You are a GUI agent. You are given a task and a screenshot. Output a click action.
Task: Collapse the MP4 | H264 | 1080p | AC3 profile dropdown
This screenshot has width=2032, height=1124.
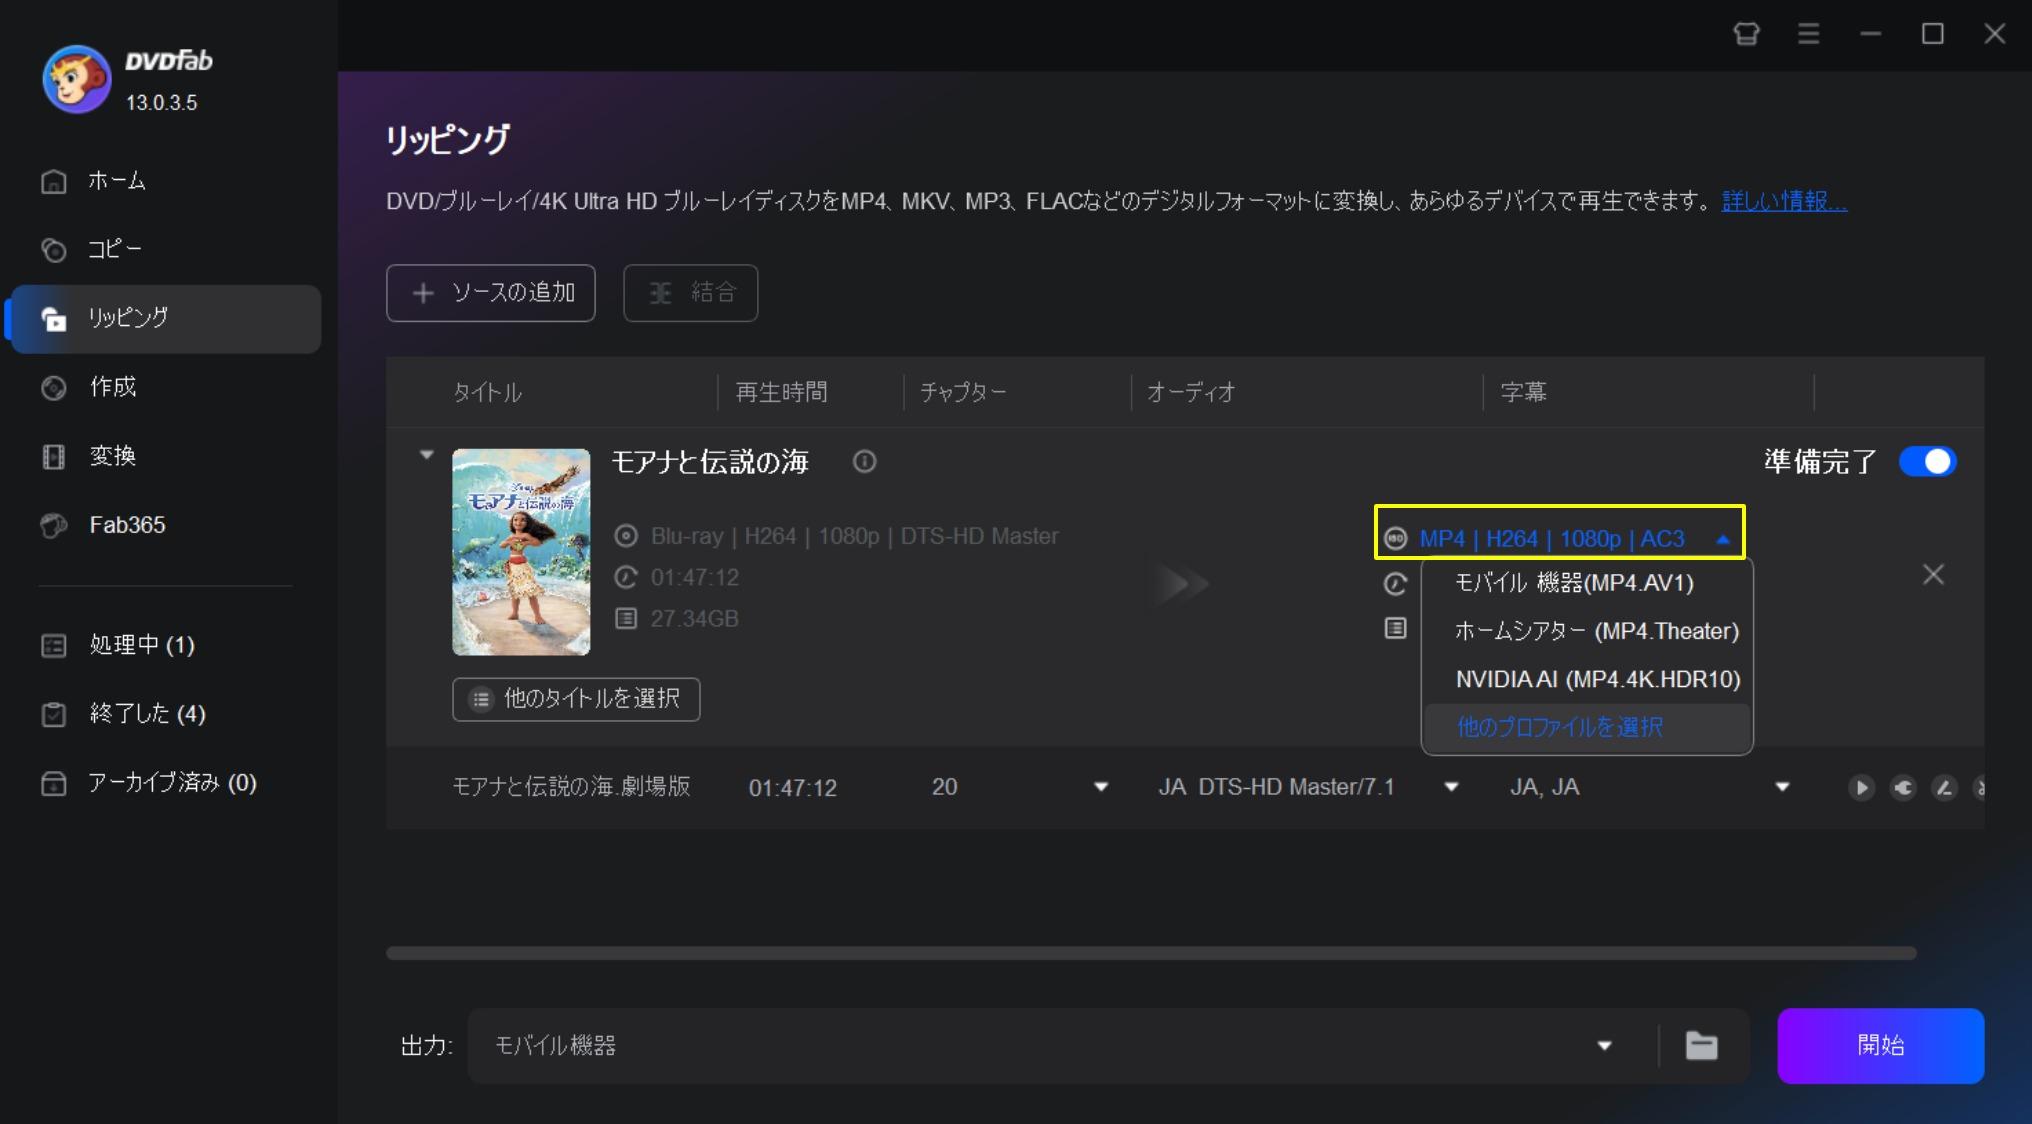(1722, 539)
